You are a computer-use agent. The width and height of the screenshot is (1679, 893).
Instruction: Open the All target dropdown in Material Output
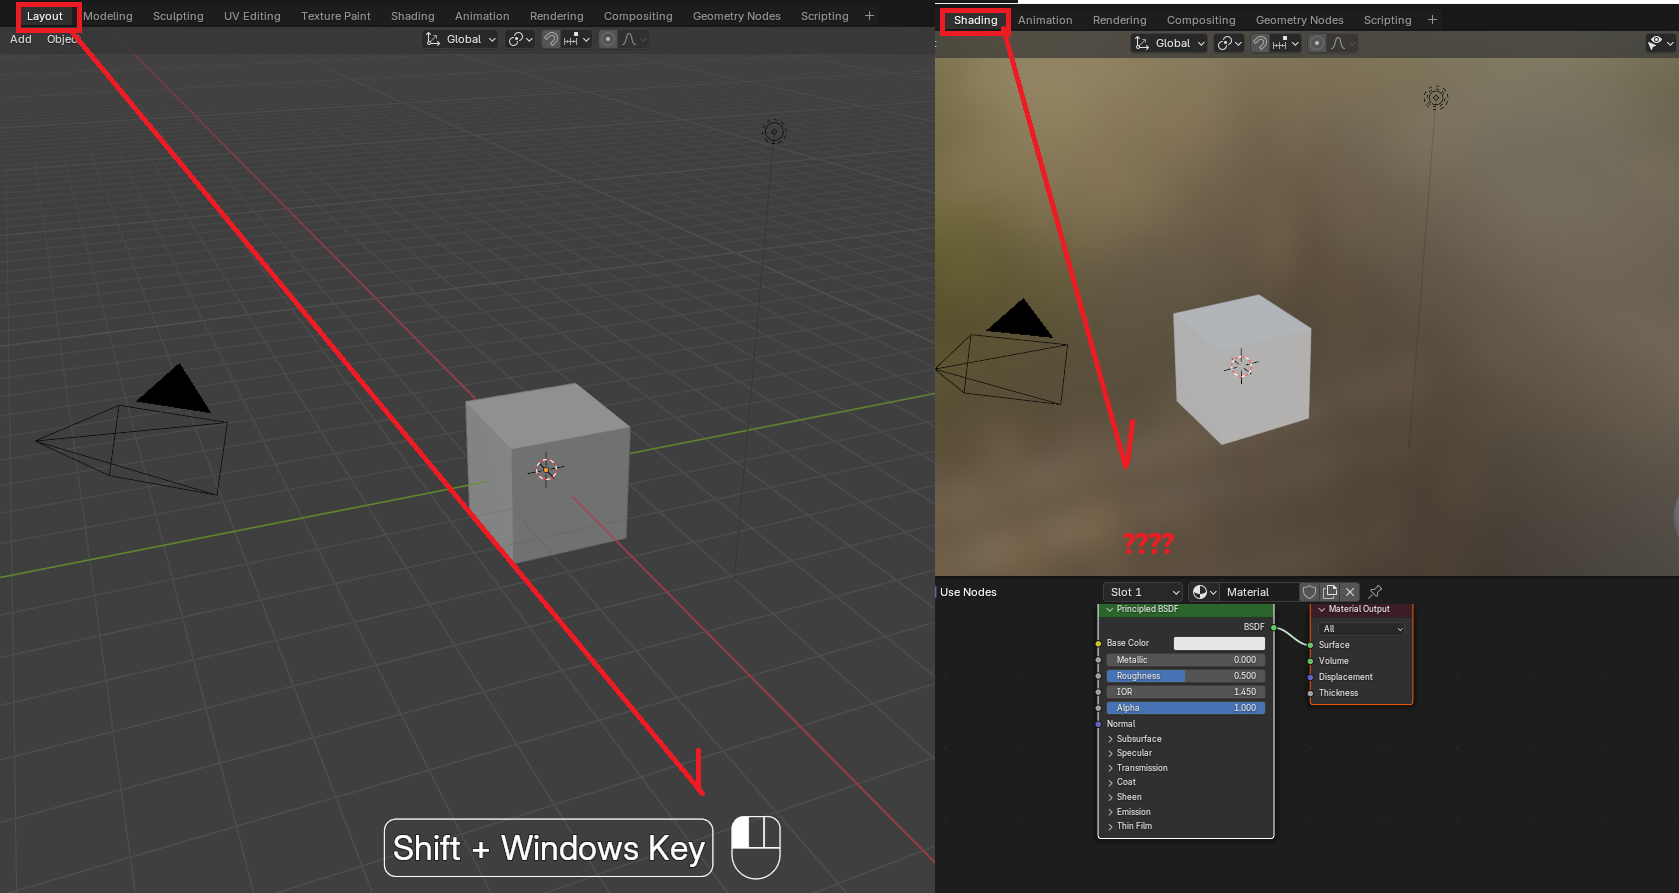coord(1362,629)
